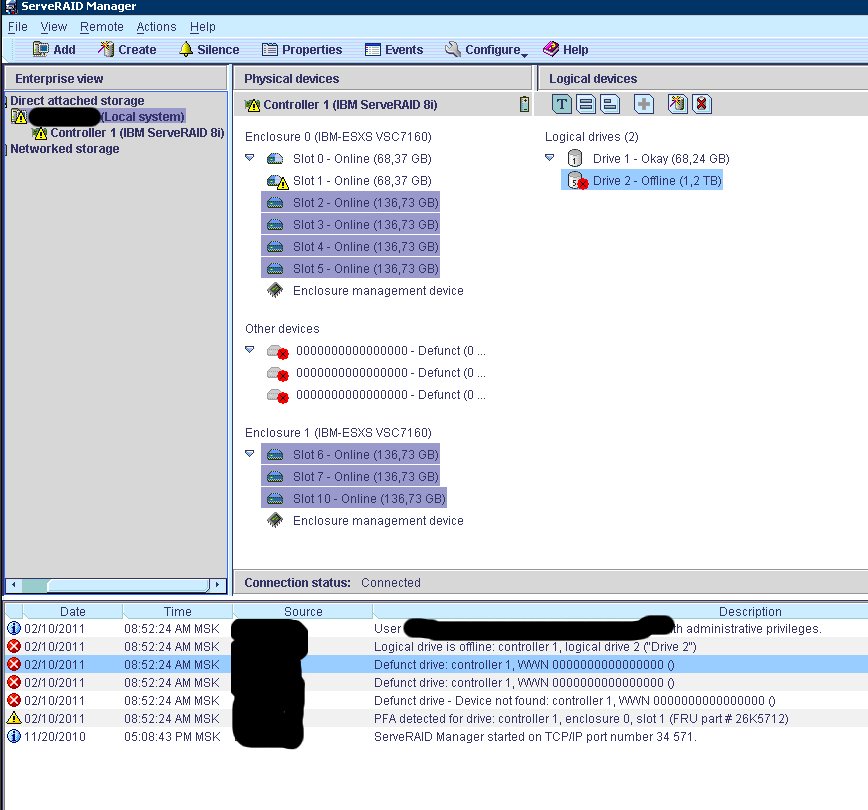The image size is (868, 810).
Task: Click the plus icon in the Logical devices toolbar
Action: point(644,104)
